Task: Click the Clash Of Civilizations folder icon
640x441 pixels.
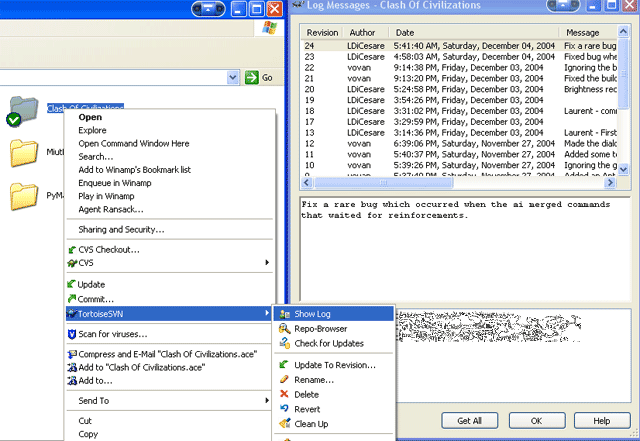Action: pos(23,110)
